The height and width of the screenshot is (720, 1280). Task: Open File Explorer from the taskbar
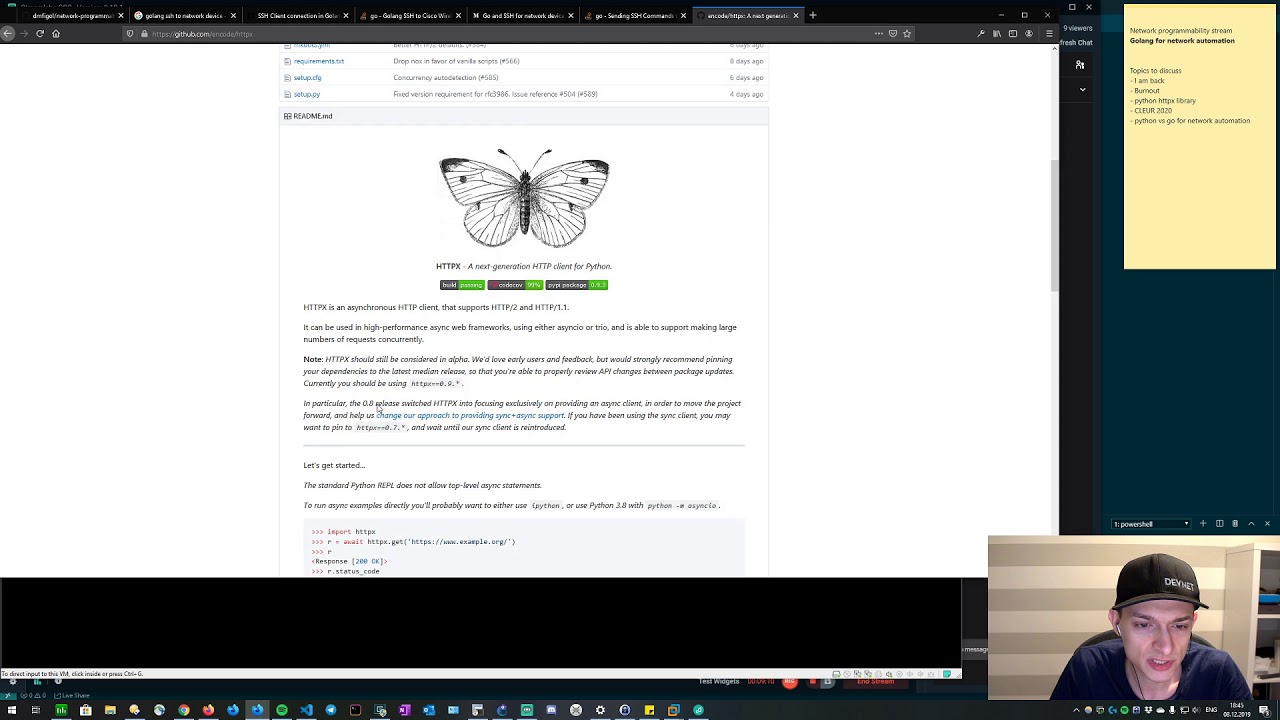point(110,711)
